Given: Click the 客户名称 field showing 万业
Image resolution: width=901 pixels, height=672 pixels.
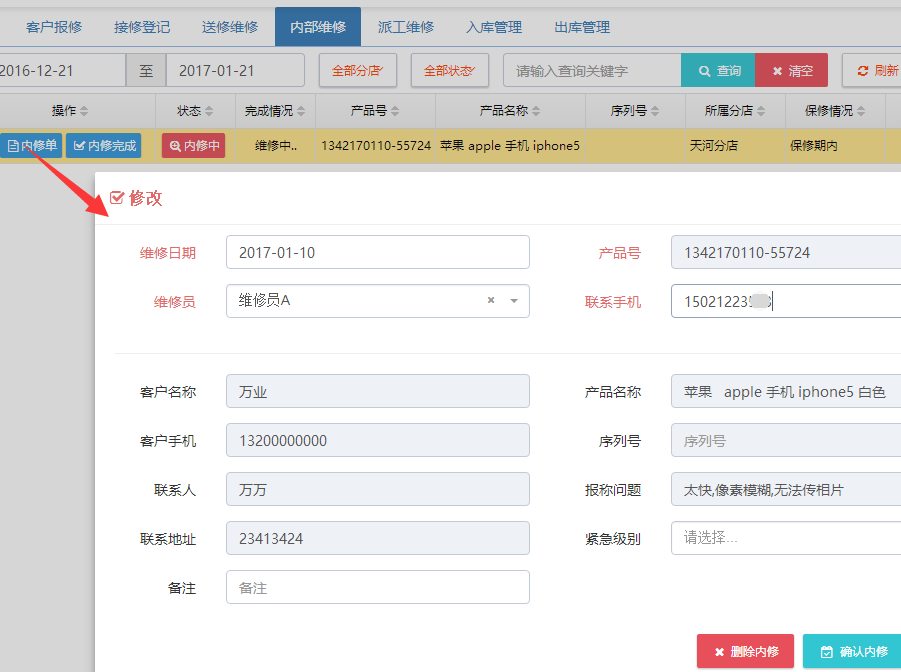Looking at the screenshot, I should coord(378,391).
